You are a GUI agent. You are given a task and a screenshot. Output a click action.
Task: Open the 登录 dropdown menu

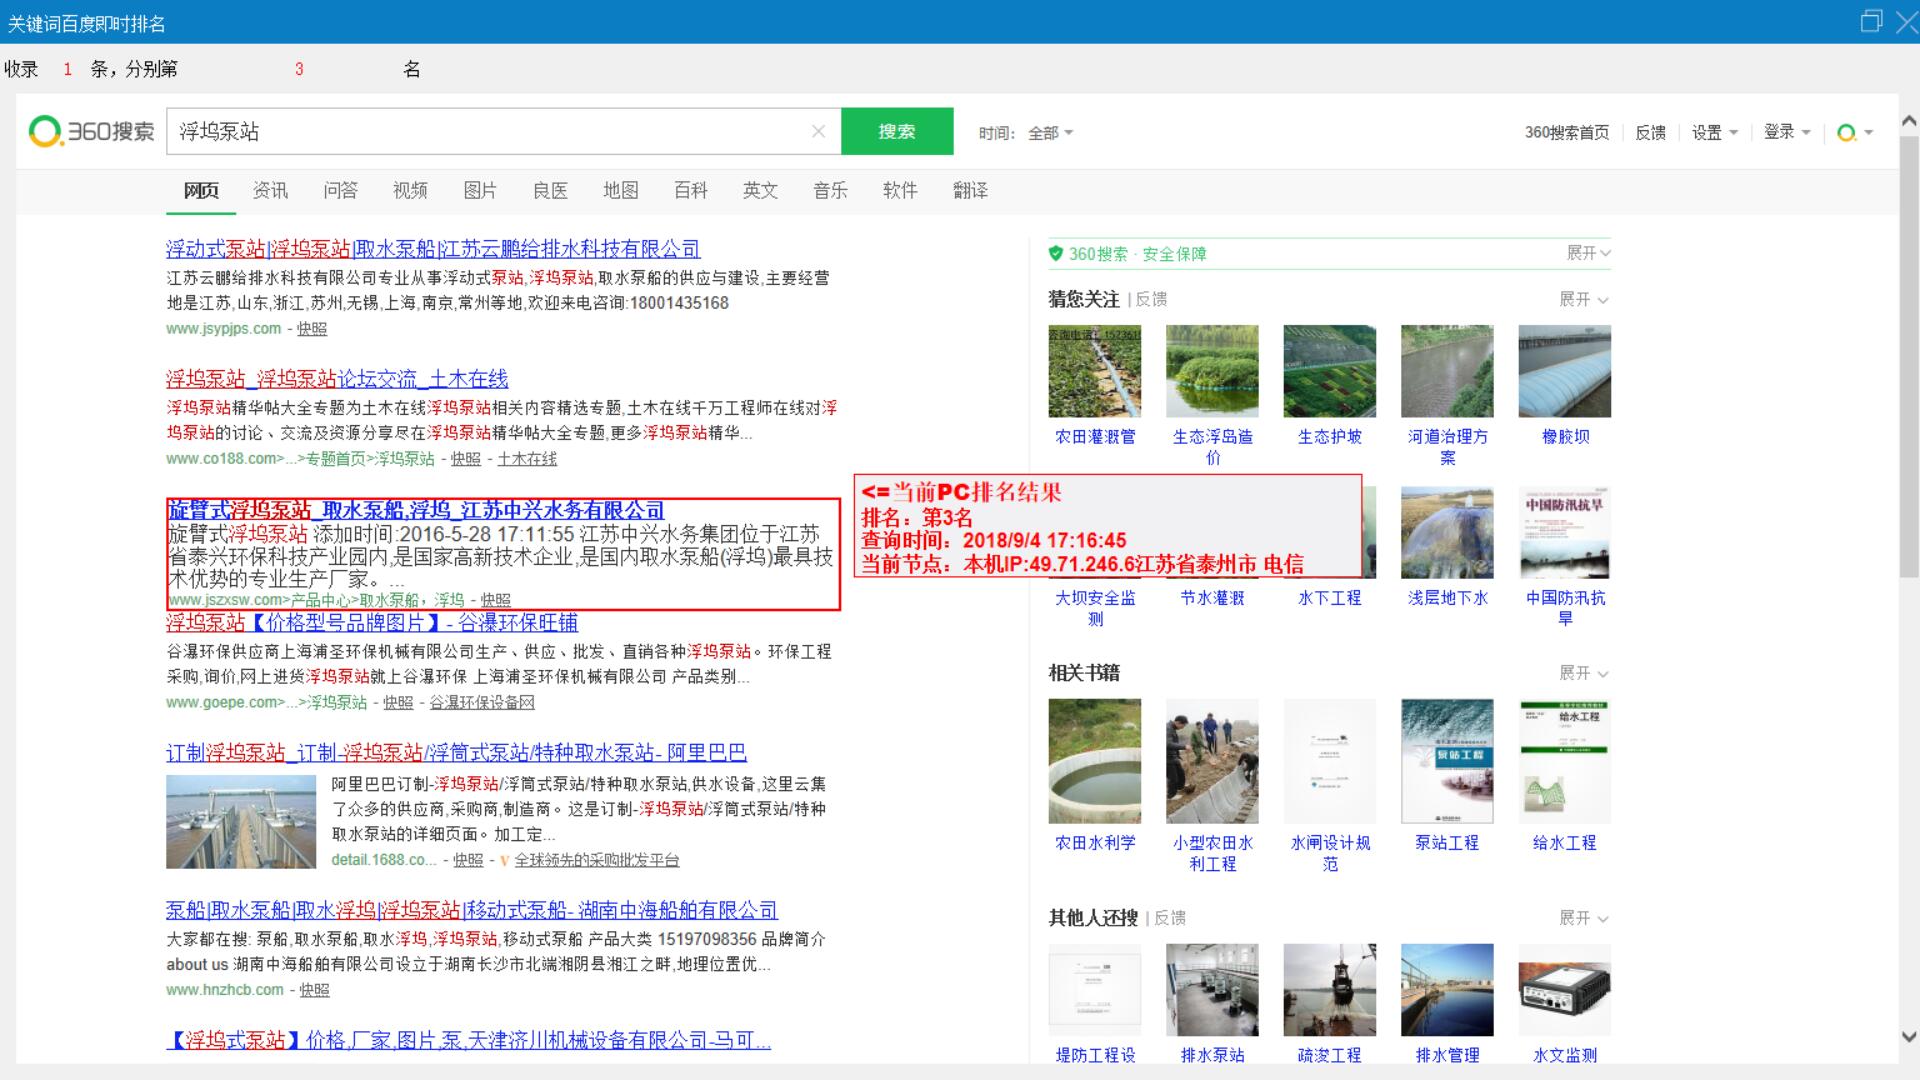point(1787,132)
